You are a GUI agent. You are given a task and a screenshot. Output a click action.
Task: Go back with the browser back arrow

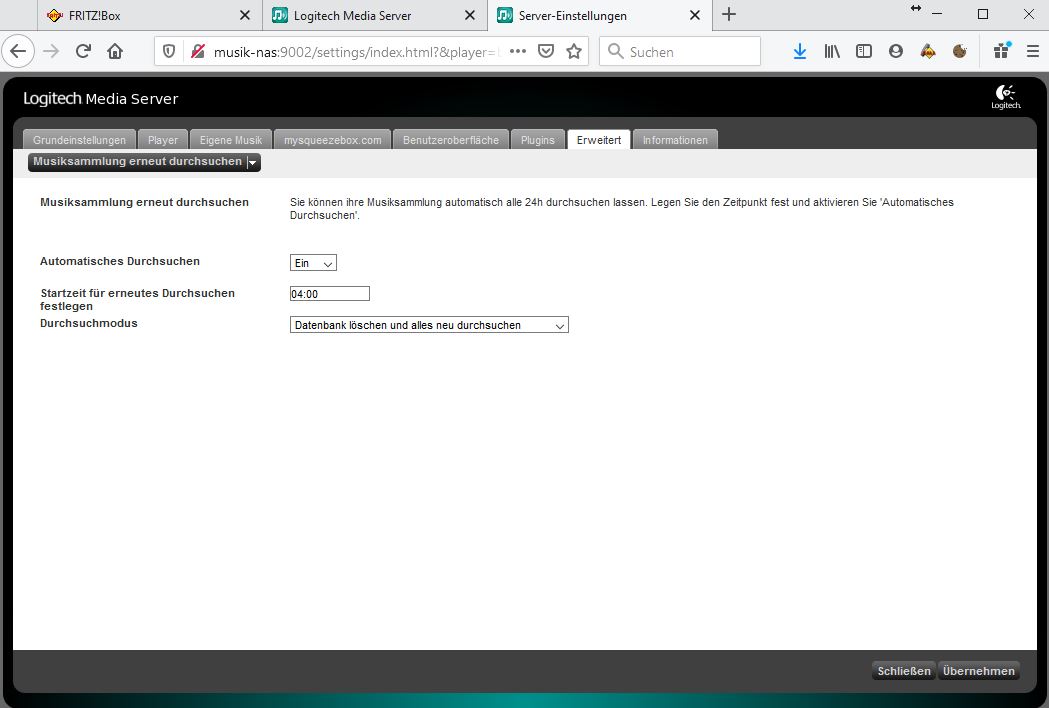pyautogui.click(x=18, y=52)
